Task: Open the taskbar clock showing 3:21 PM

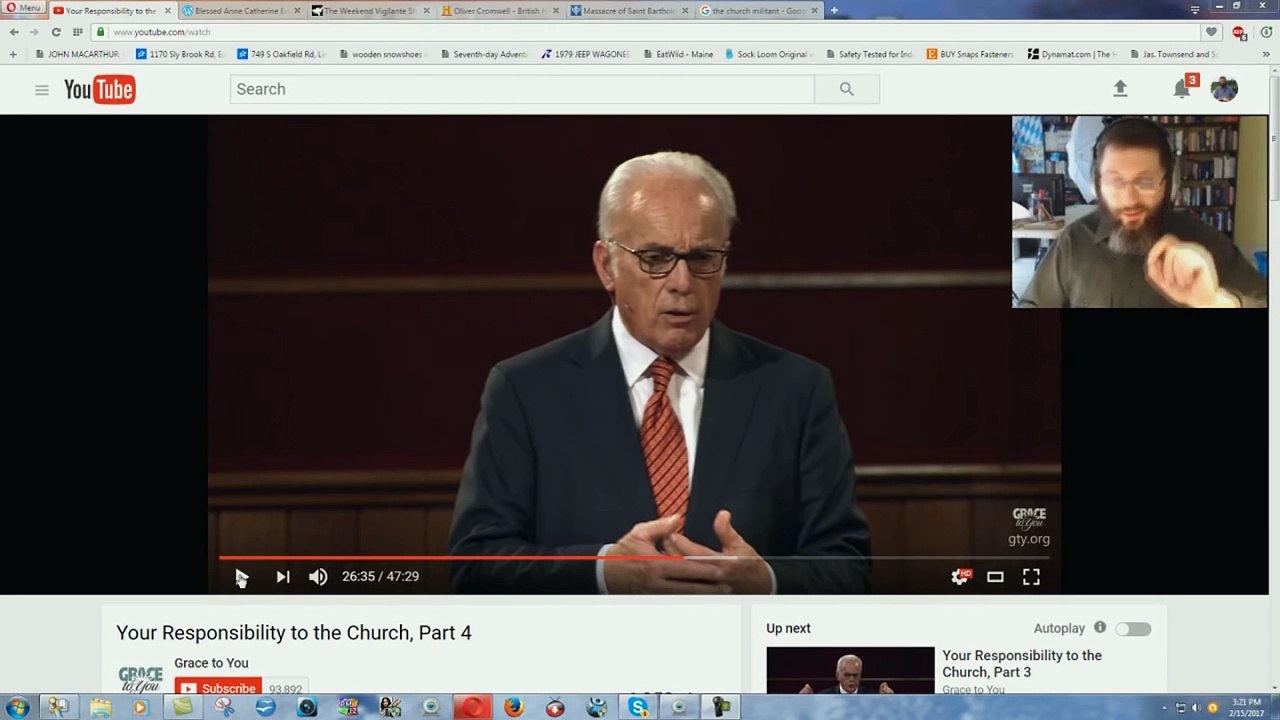Action: click(1246, 707)
